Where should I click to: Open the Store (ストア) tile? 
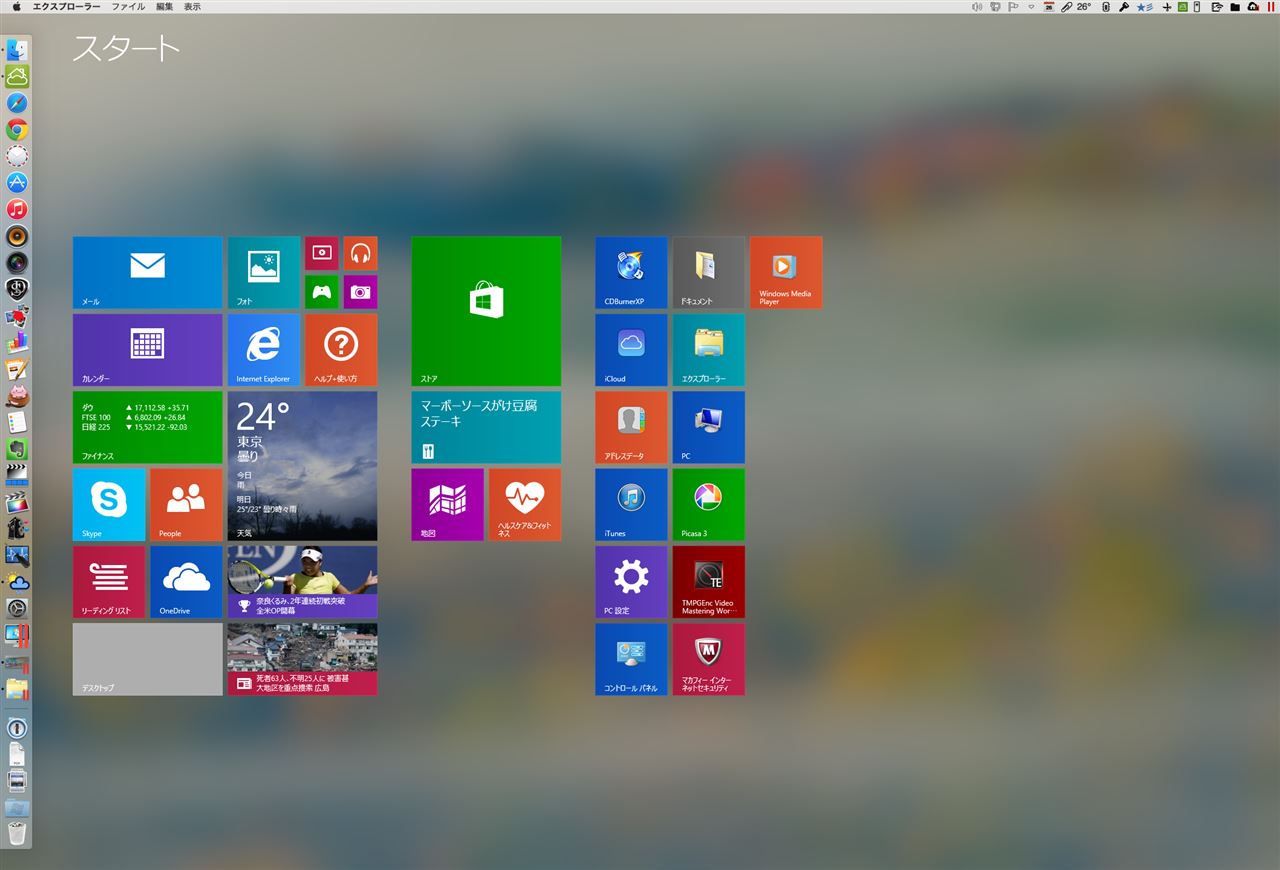click(486, 311)
